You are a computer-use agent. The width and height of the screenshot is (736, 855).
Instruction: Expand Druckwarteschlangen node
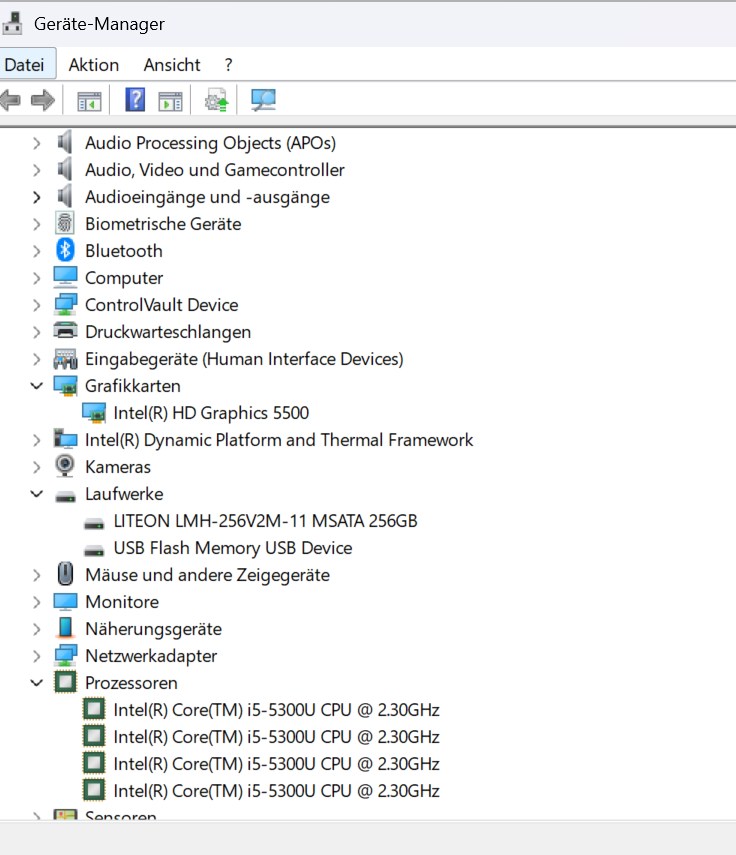click(37, 332)
